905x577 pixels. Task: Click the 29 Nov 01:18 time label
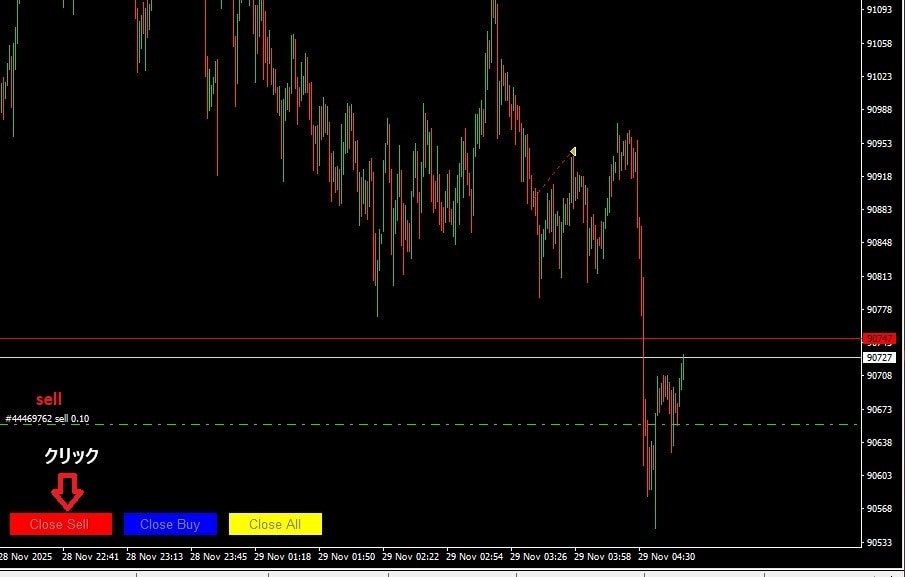[282, 557]
